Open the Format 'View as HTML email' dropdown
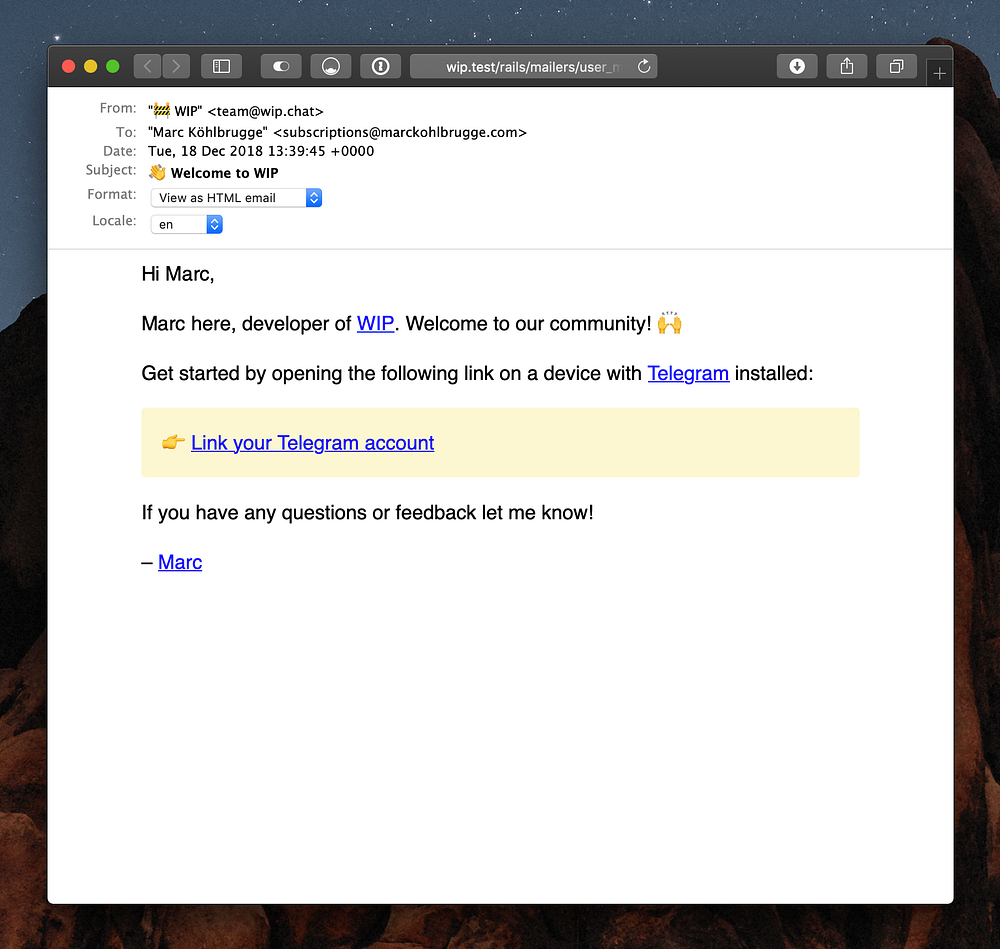The image size is (1000, 949). pos(236,198)
